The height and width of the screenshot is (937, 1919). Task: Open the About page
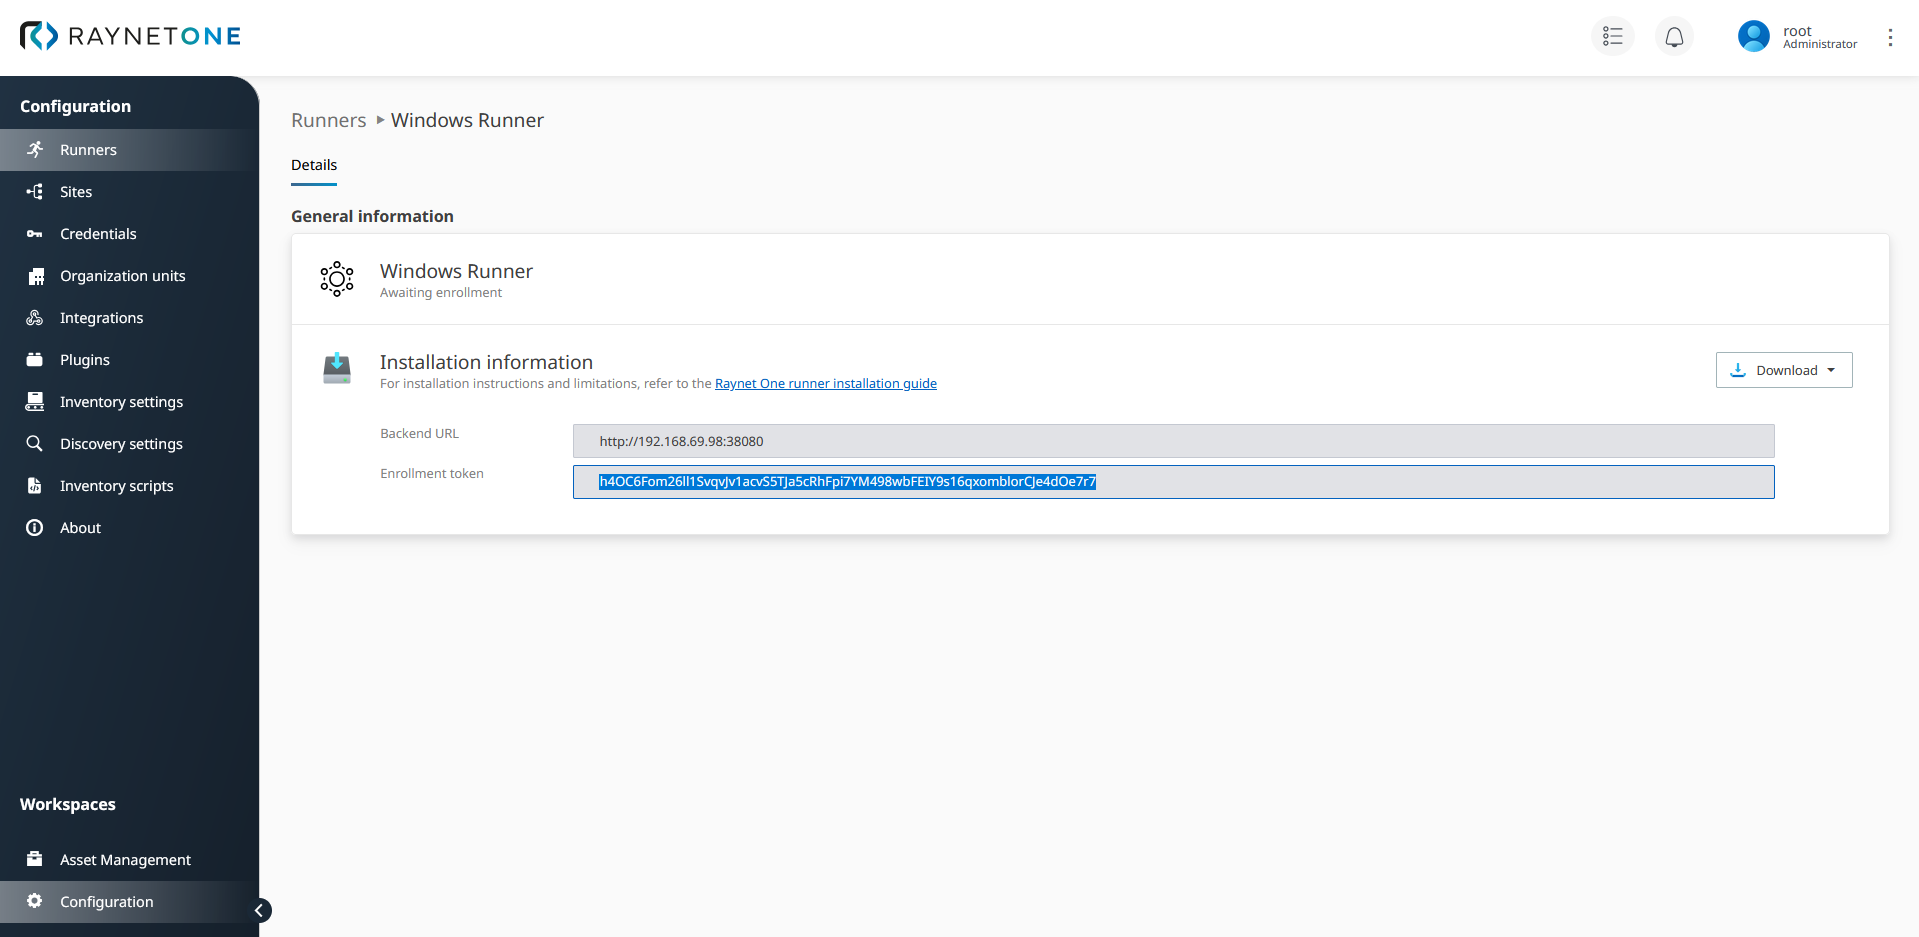click(x=129, y=528)
